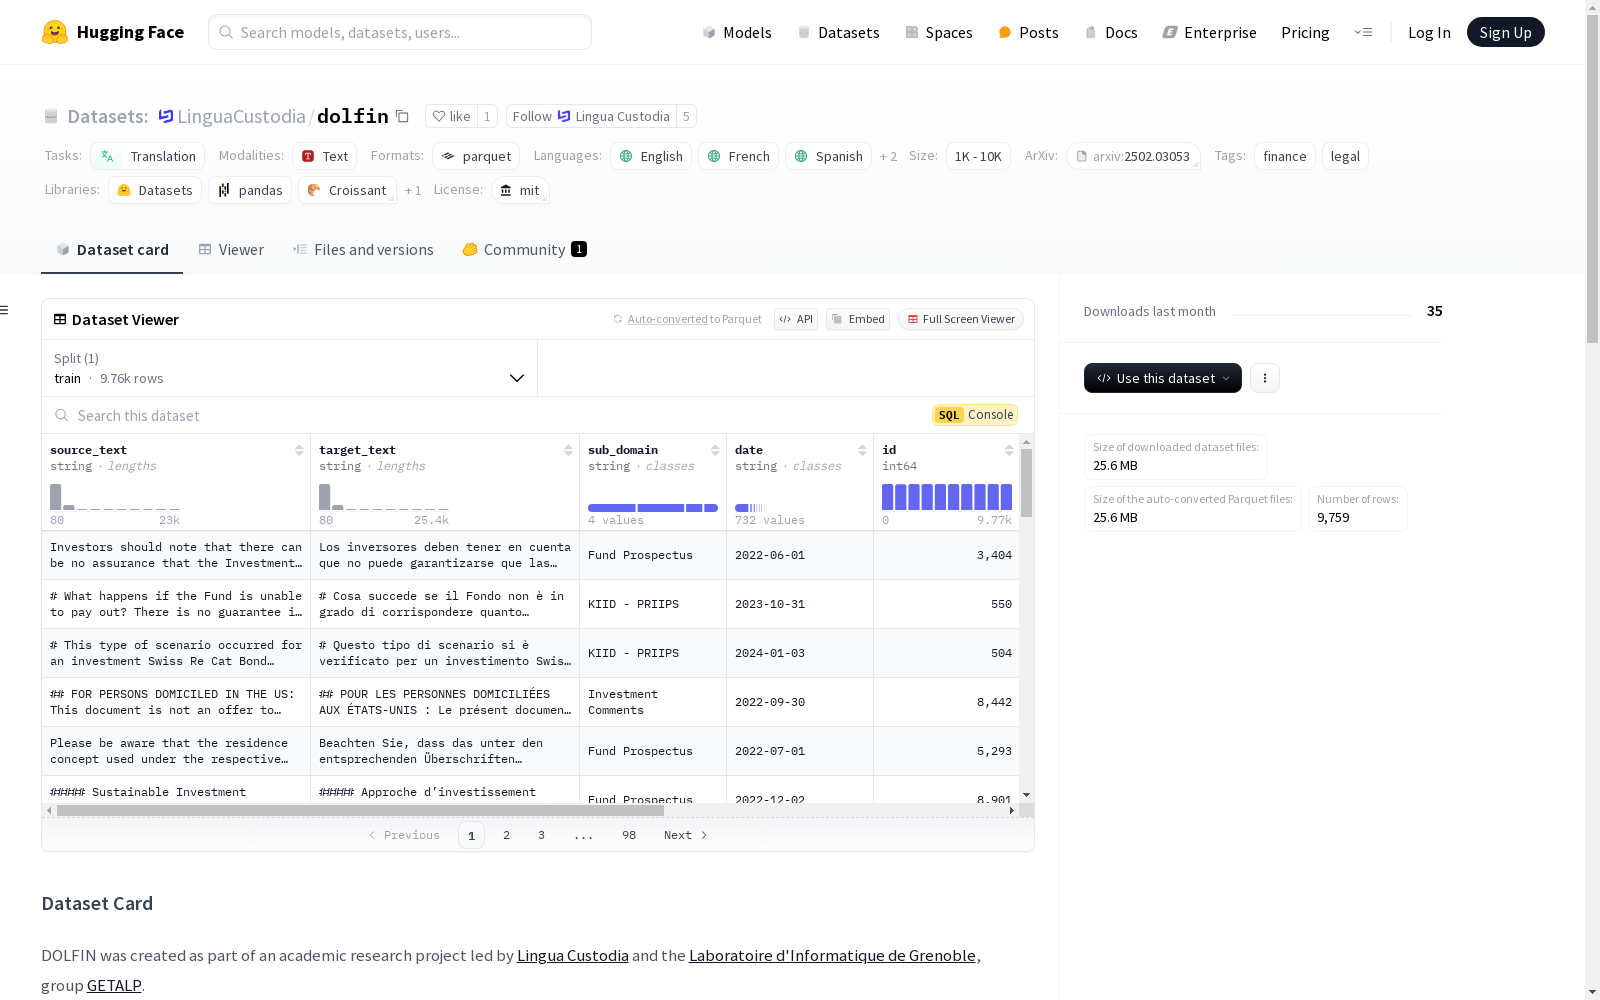Open the pandas library tag
Viewport: 1600px width, 1000px height.
tap(250, 190)
